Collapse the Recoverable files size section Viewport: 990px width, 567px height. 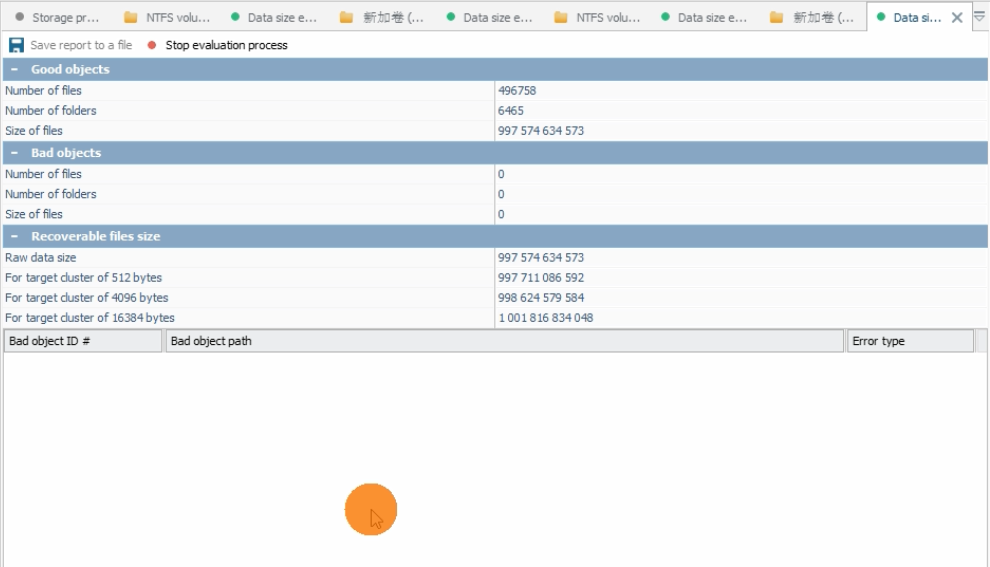pyautogui.click(x=14, y=236)
